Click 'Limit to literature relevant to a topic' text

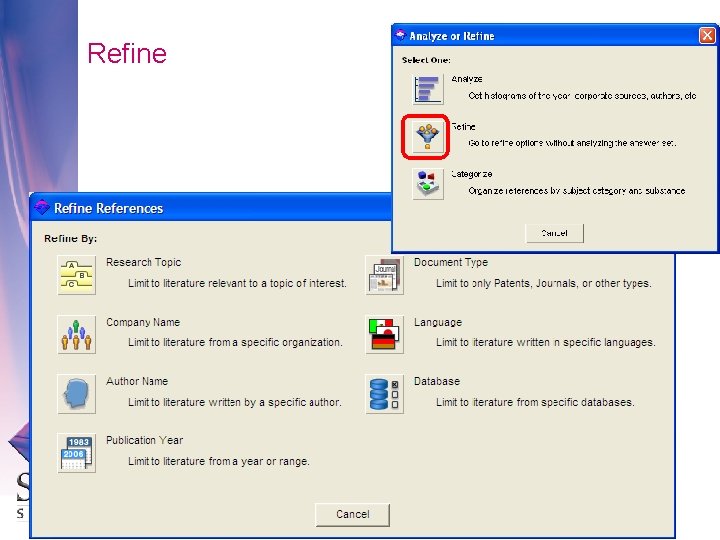237,283
